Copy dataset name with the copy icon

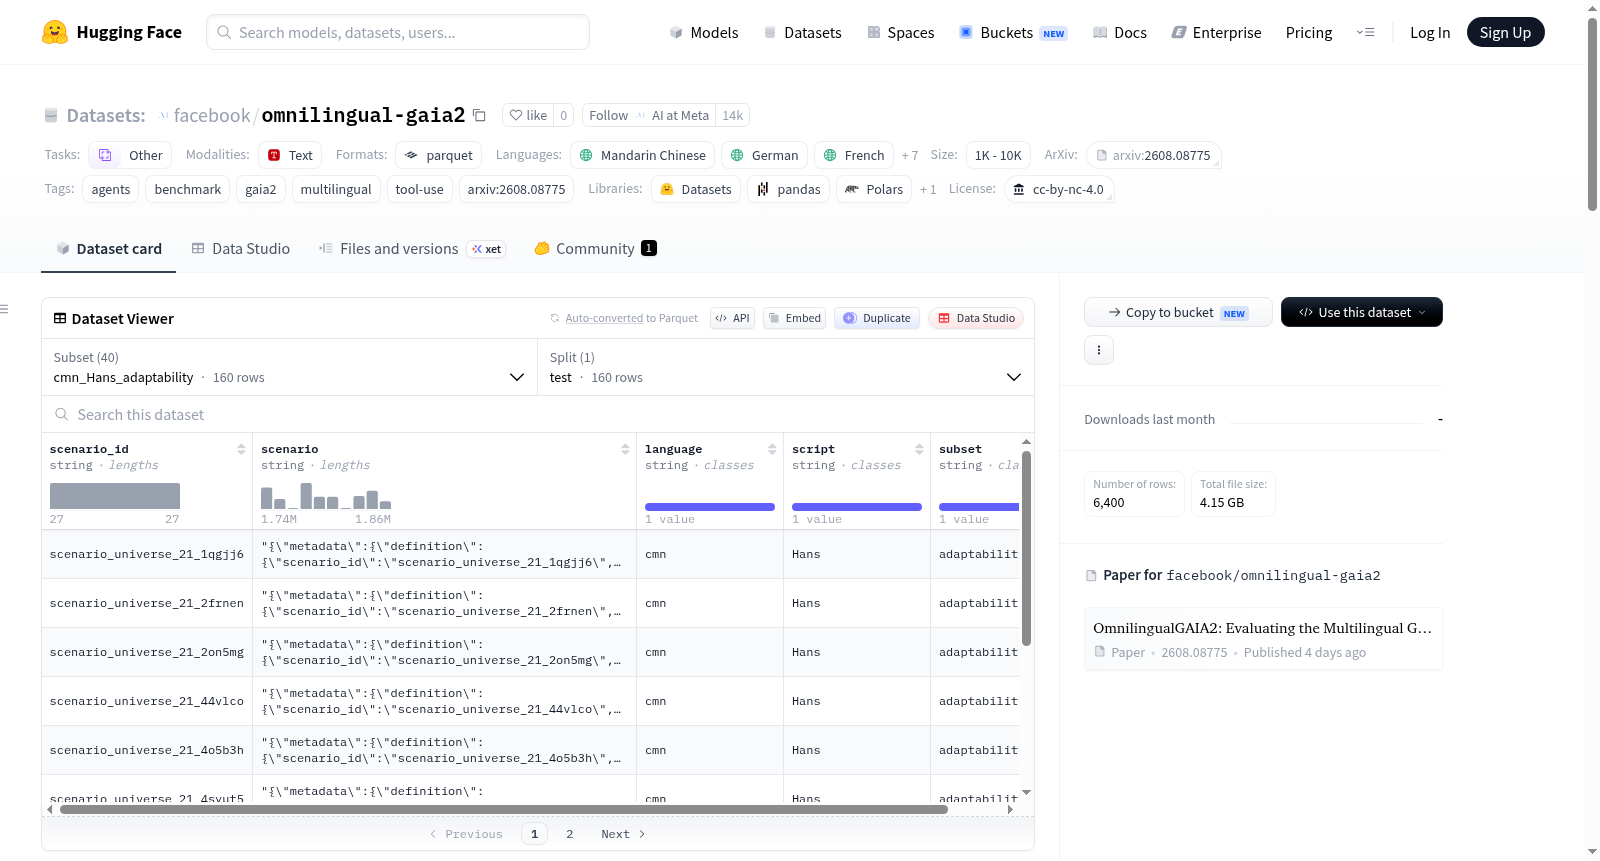pyautogui.click(x=479, y=115)
